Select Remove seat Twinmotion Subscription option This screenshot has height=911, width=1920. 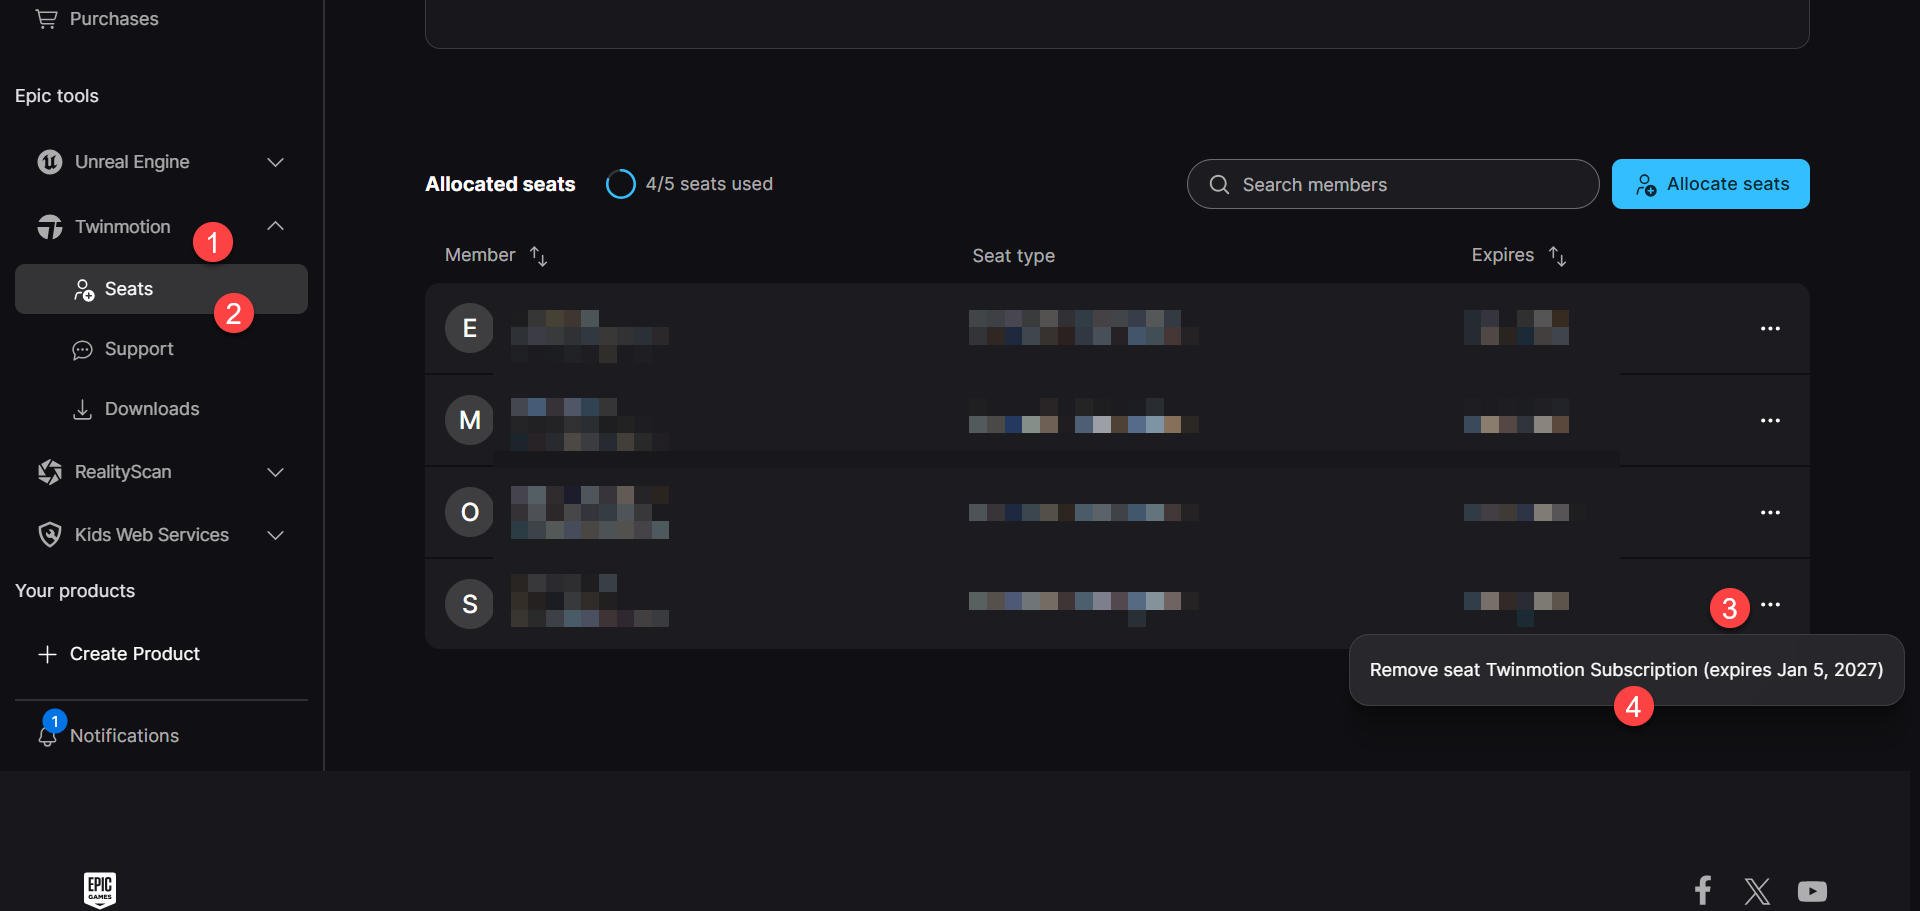pos(1626,670)
